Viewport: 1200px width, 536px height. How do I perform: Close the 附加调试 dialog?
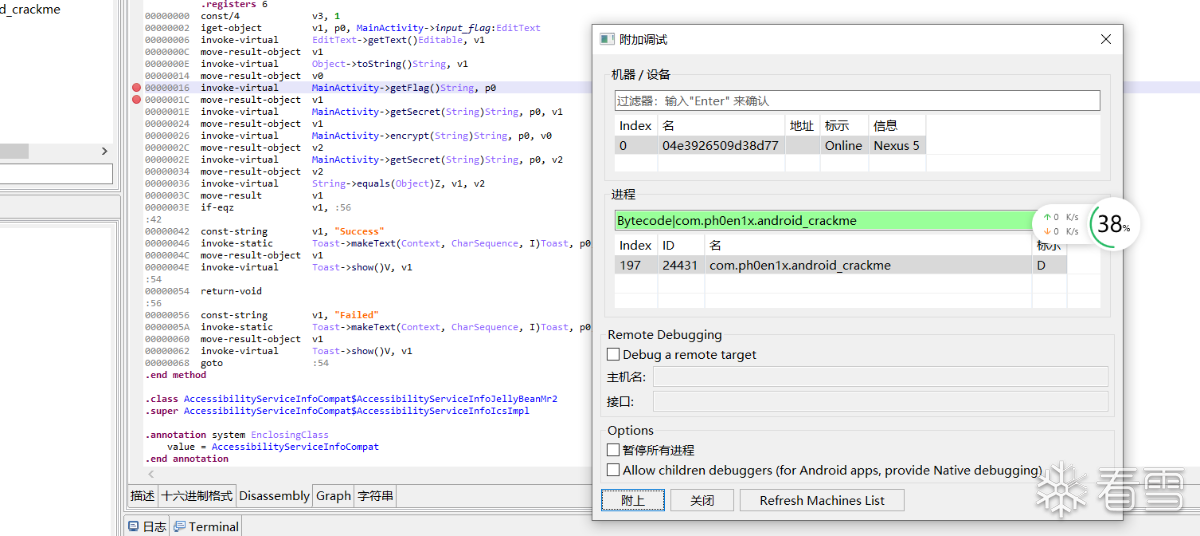(x=1105, y=39)
